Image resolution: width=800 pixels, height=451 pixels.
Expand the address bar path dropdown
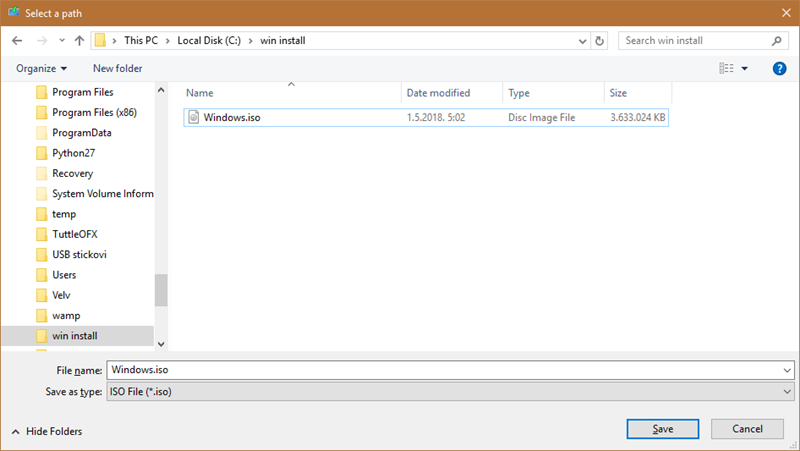582,41
